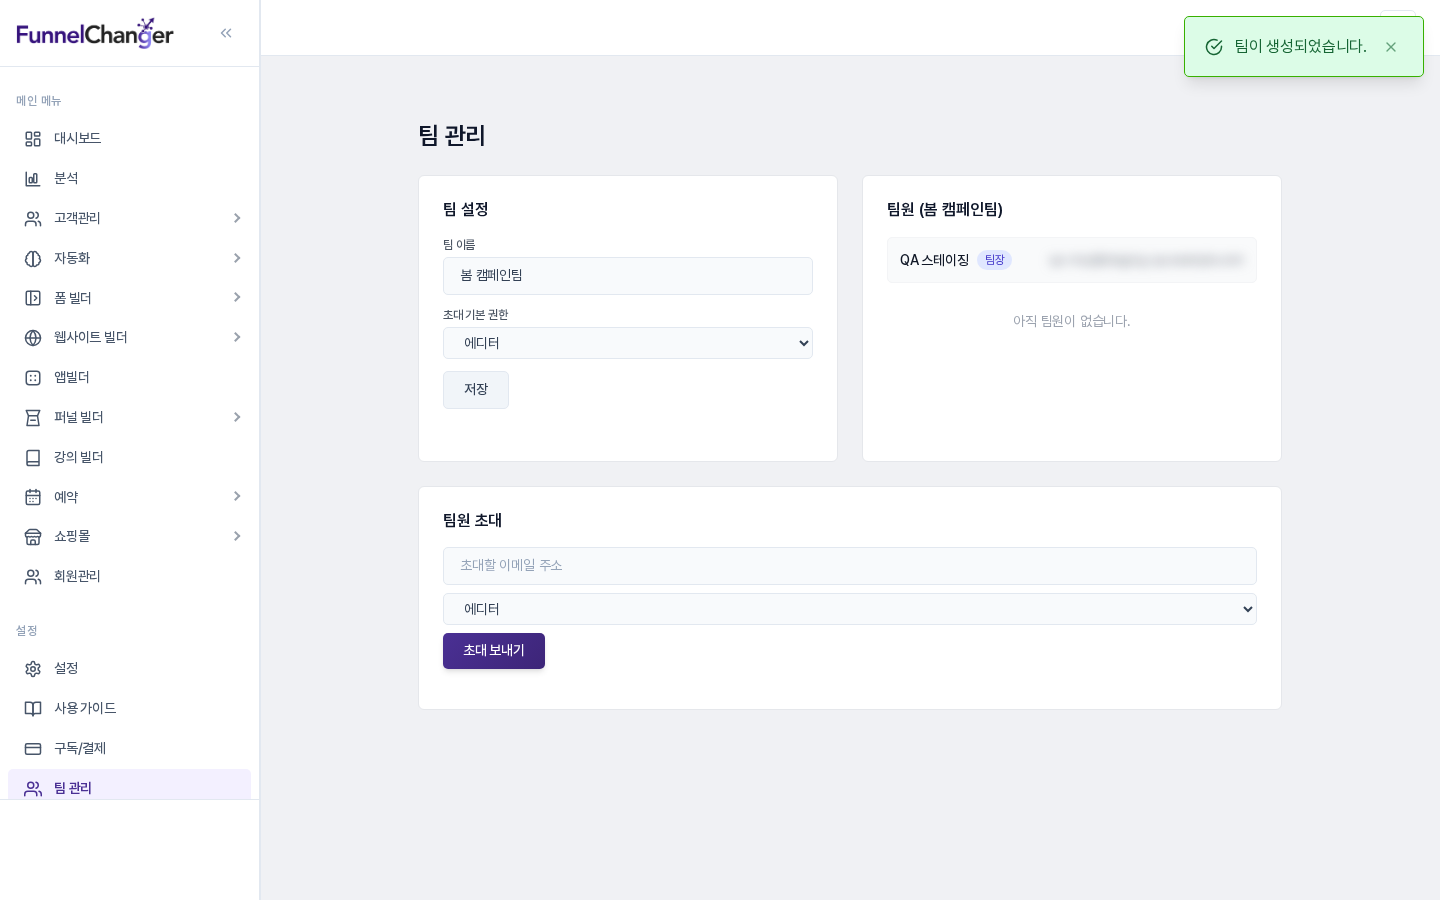Click the 웹사이트 빌더 globe icon
The image size is (1440, 900).
pyautogui.click(x=33, y=338)
